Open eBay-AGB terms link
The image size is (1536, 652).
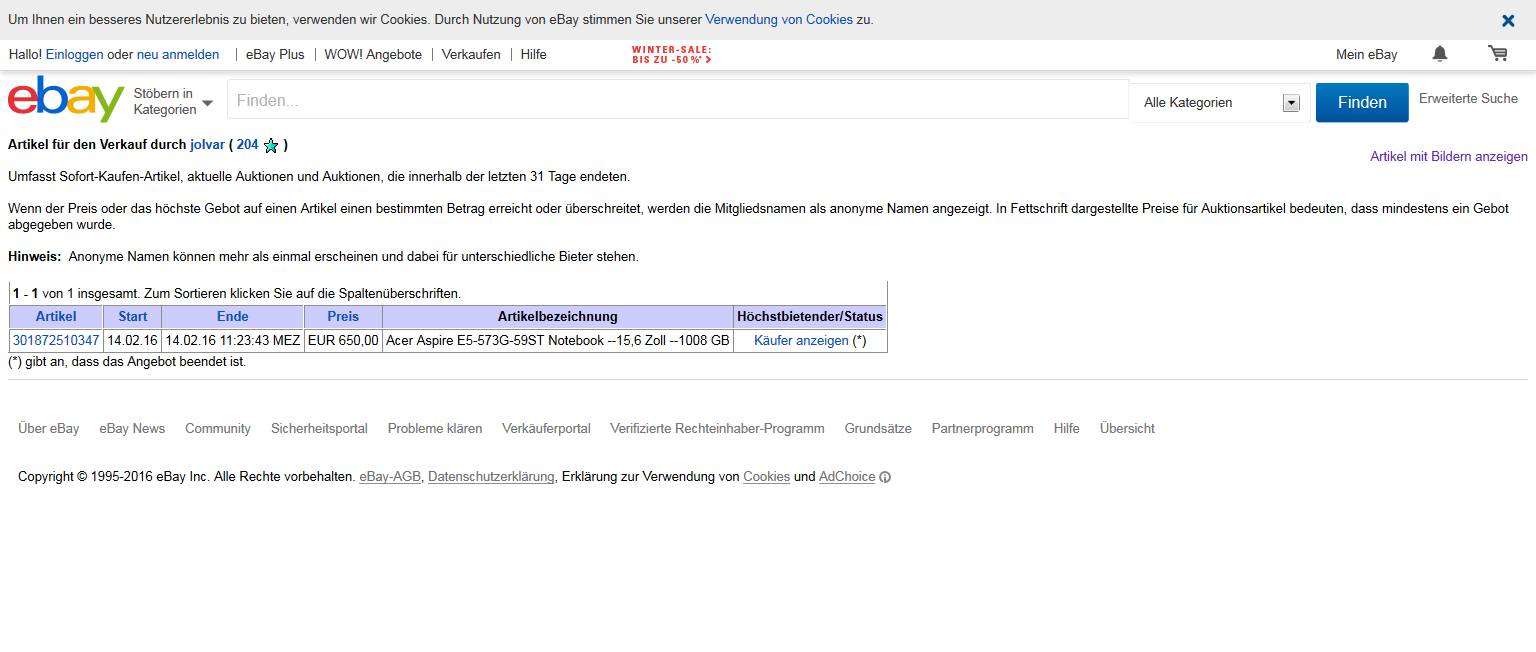coord(390,477)
